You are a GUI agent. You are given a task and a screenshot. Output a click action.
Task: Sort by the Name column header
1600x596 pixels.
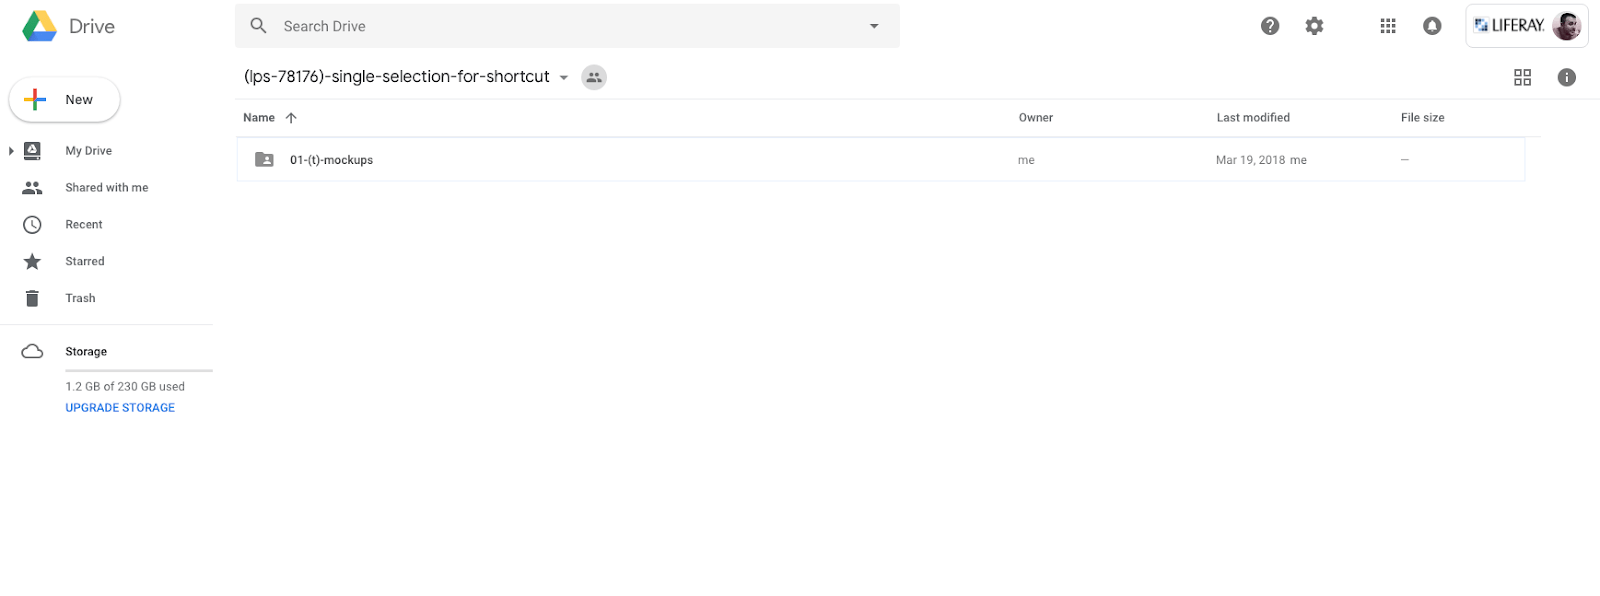(259, 118)
